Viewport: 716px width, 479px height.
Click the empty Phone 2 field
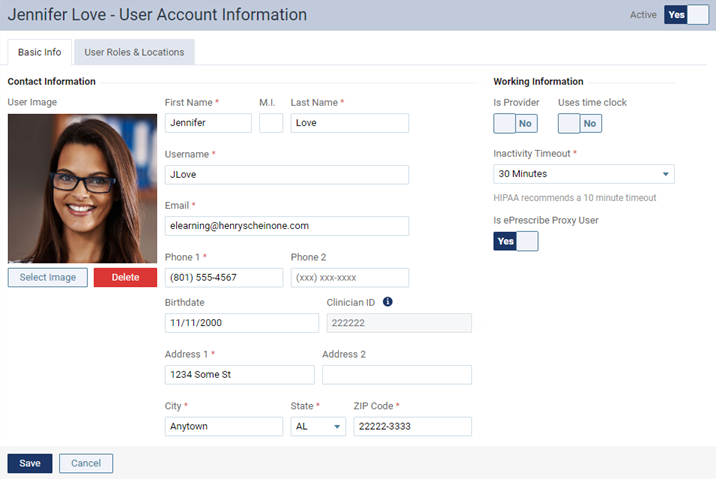[350, 278]
